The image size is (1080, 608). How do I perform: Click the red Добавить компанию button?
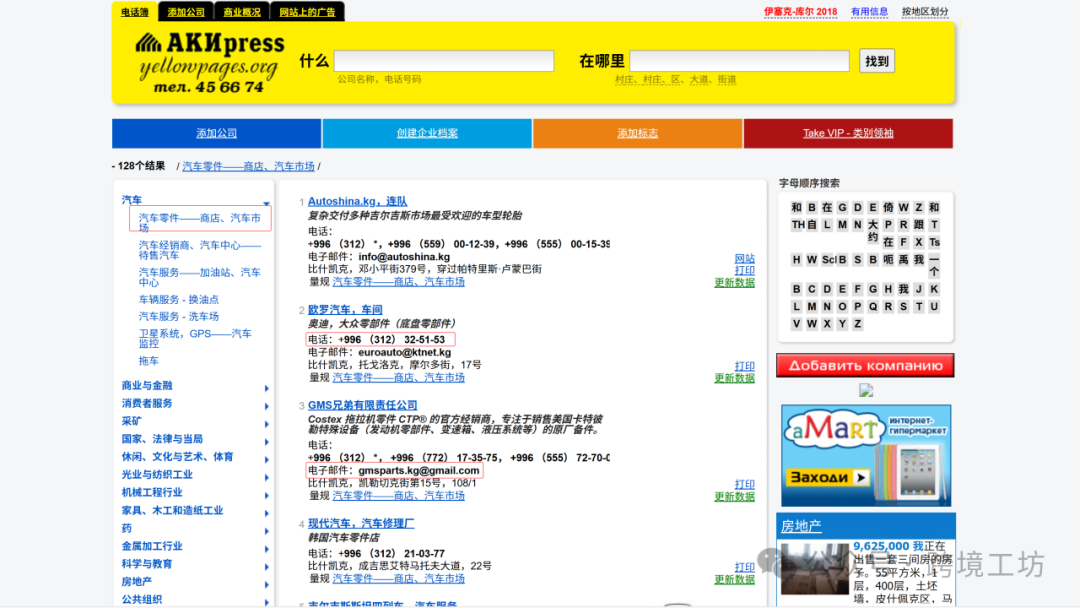(865, 365)
